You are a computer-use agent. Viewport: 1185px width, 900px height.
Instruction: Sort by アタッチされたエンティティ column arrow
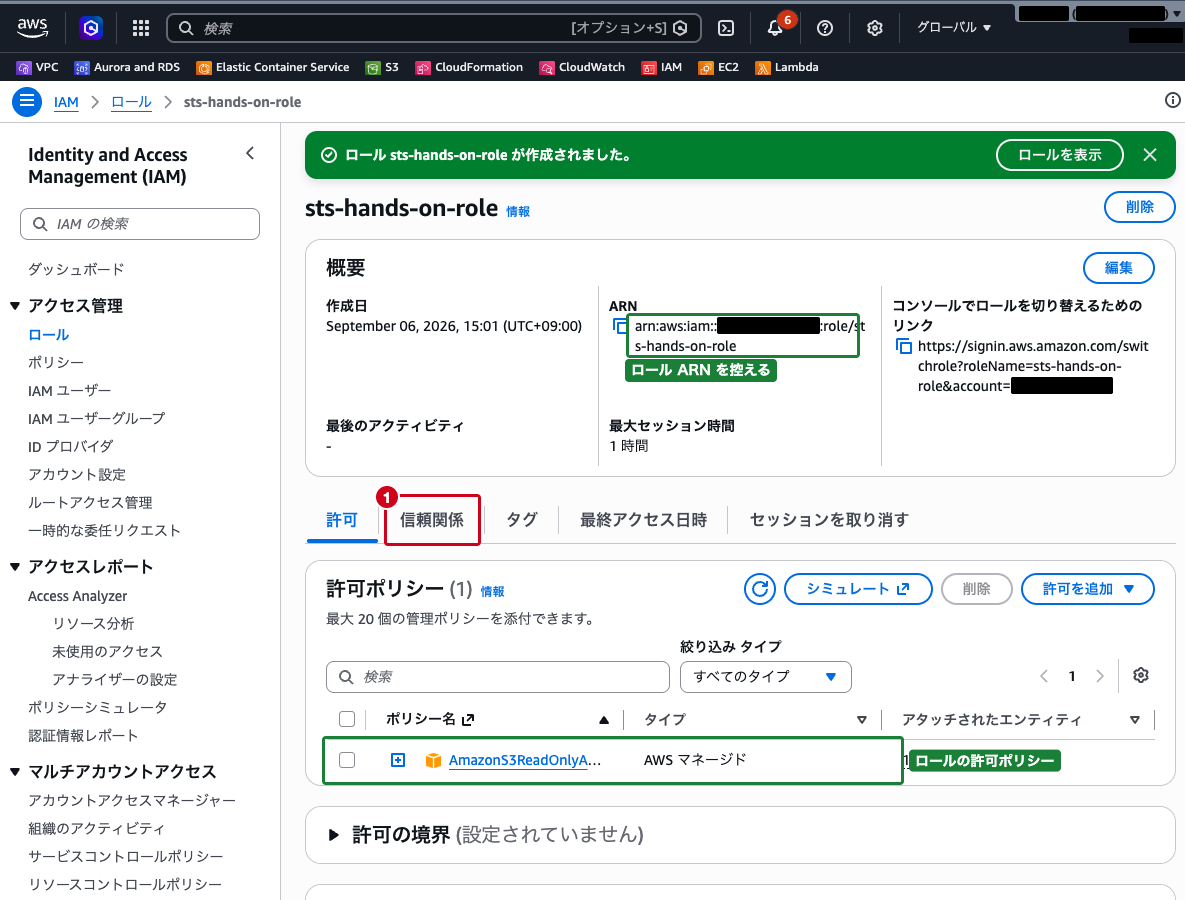(1134, 720)
